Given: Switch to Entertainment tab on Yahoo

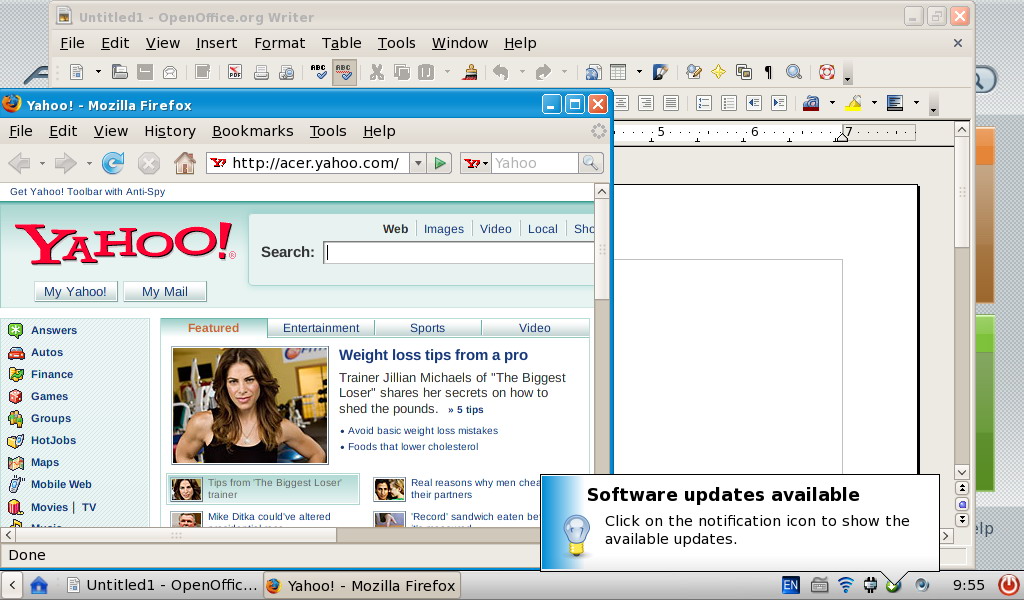Looking at the screenshot, I should [x=321, y=328].
